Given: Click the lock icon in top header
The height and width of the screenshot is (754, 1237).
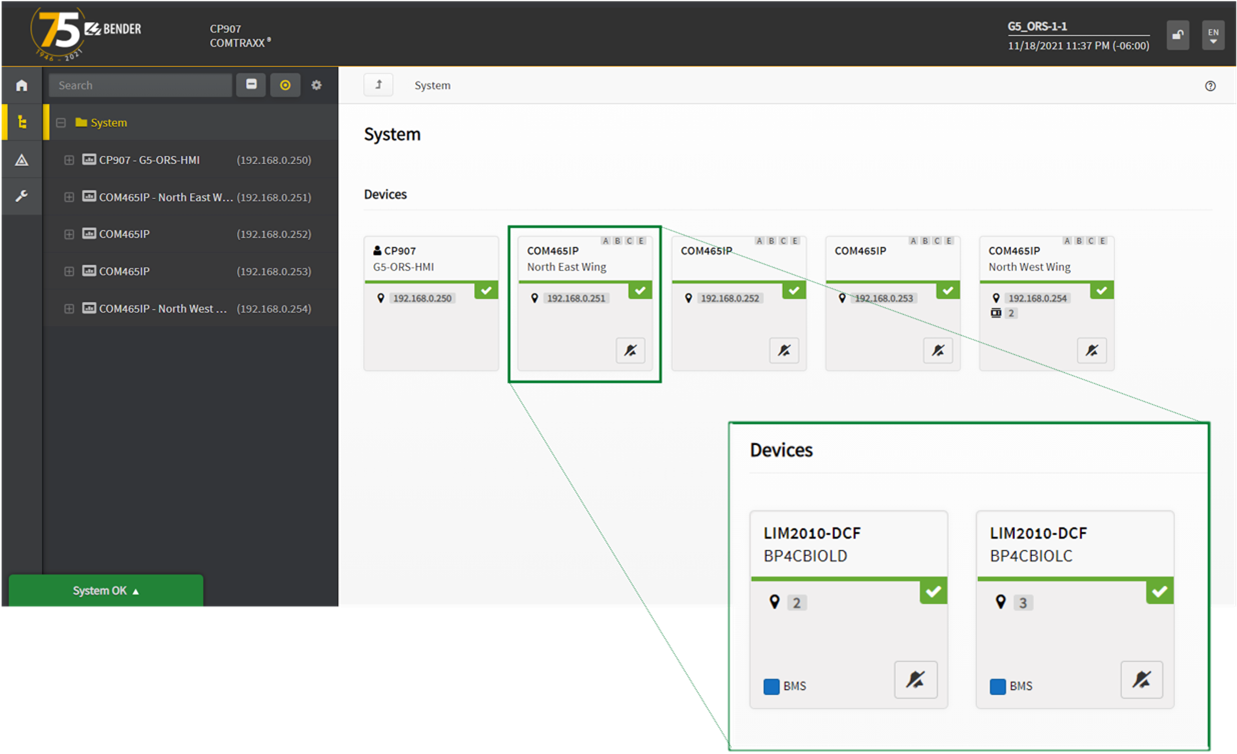Looking at the screenshot, I should [x=1178, y=35].
